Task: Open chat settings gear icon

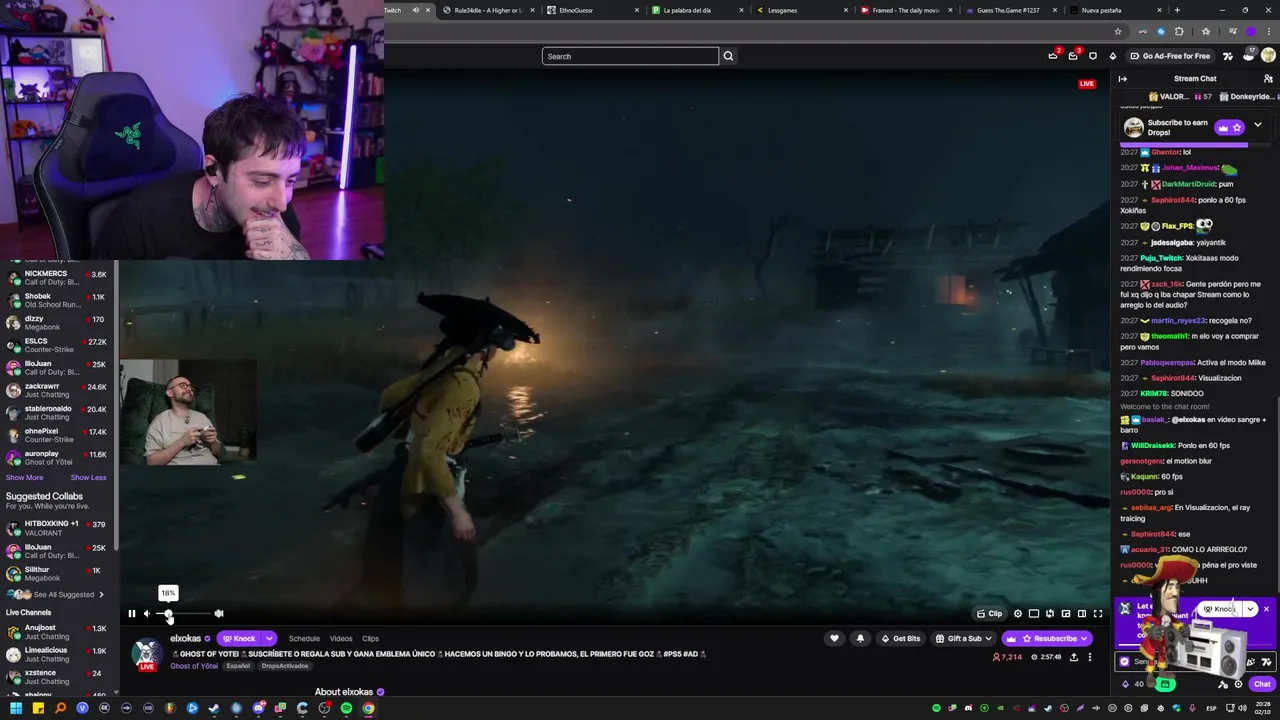Action: click(x=1238, y=684)
